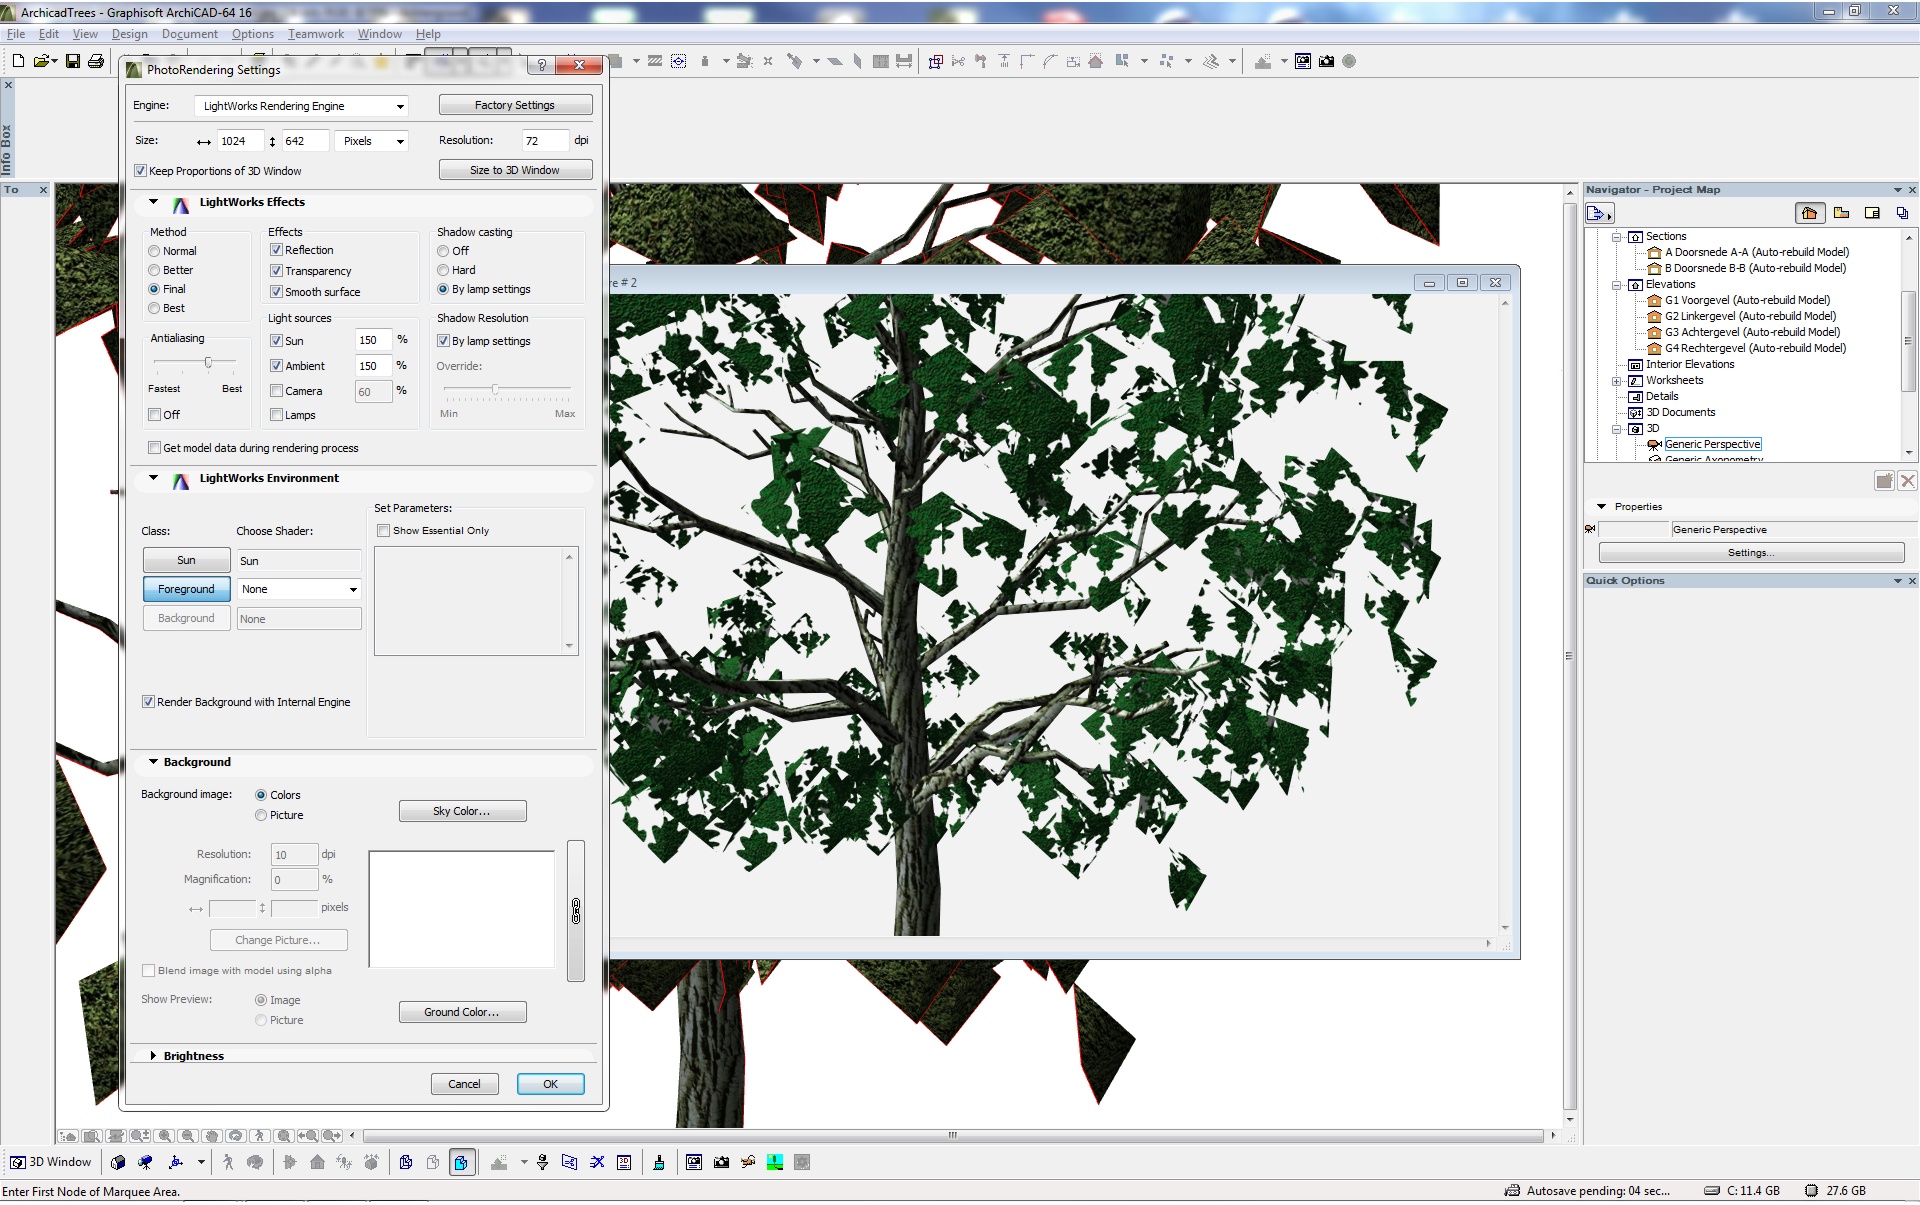This screenshot has height=1205, width=1920.
Task: Click the camera PhotoRender icon in bottom toolbar
Action: click(x=721, y=1162)
